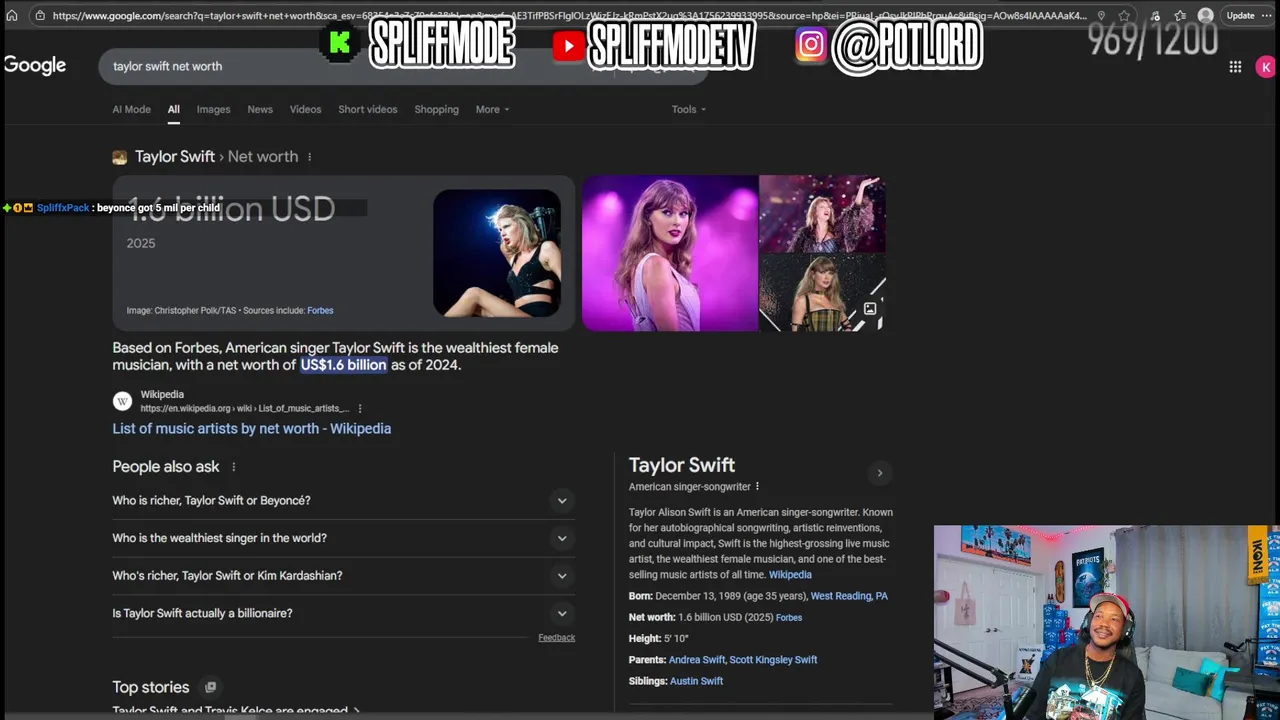Viewport: 1280px width, 720px height.
Task: Open the Wikipedia link in panel description
Action: (790, 575)
